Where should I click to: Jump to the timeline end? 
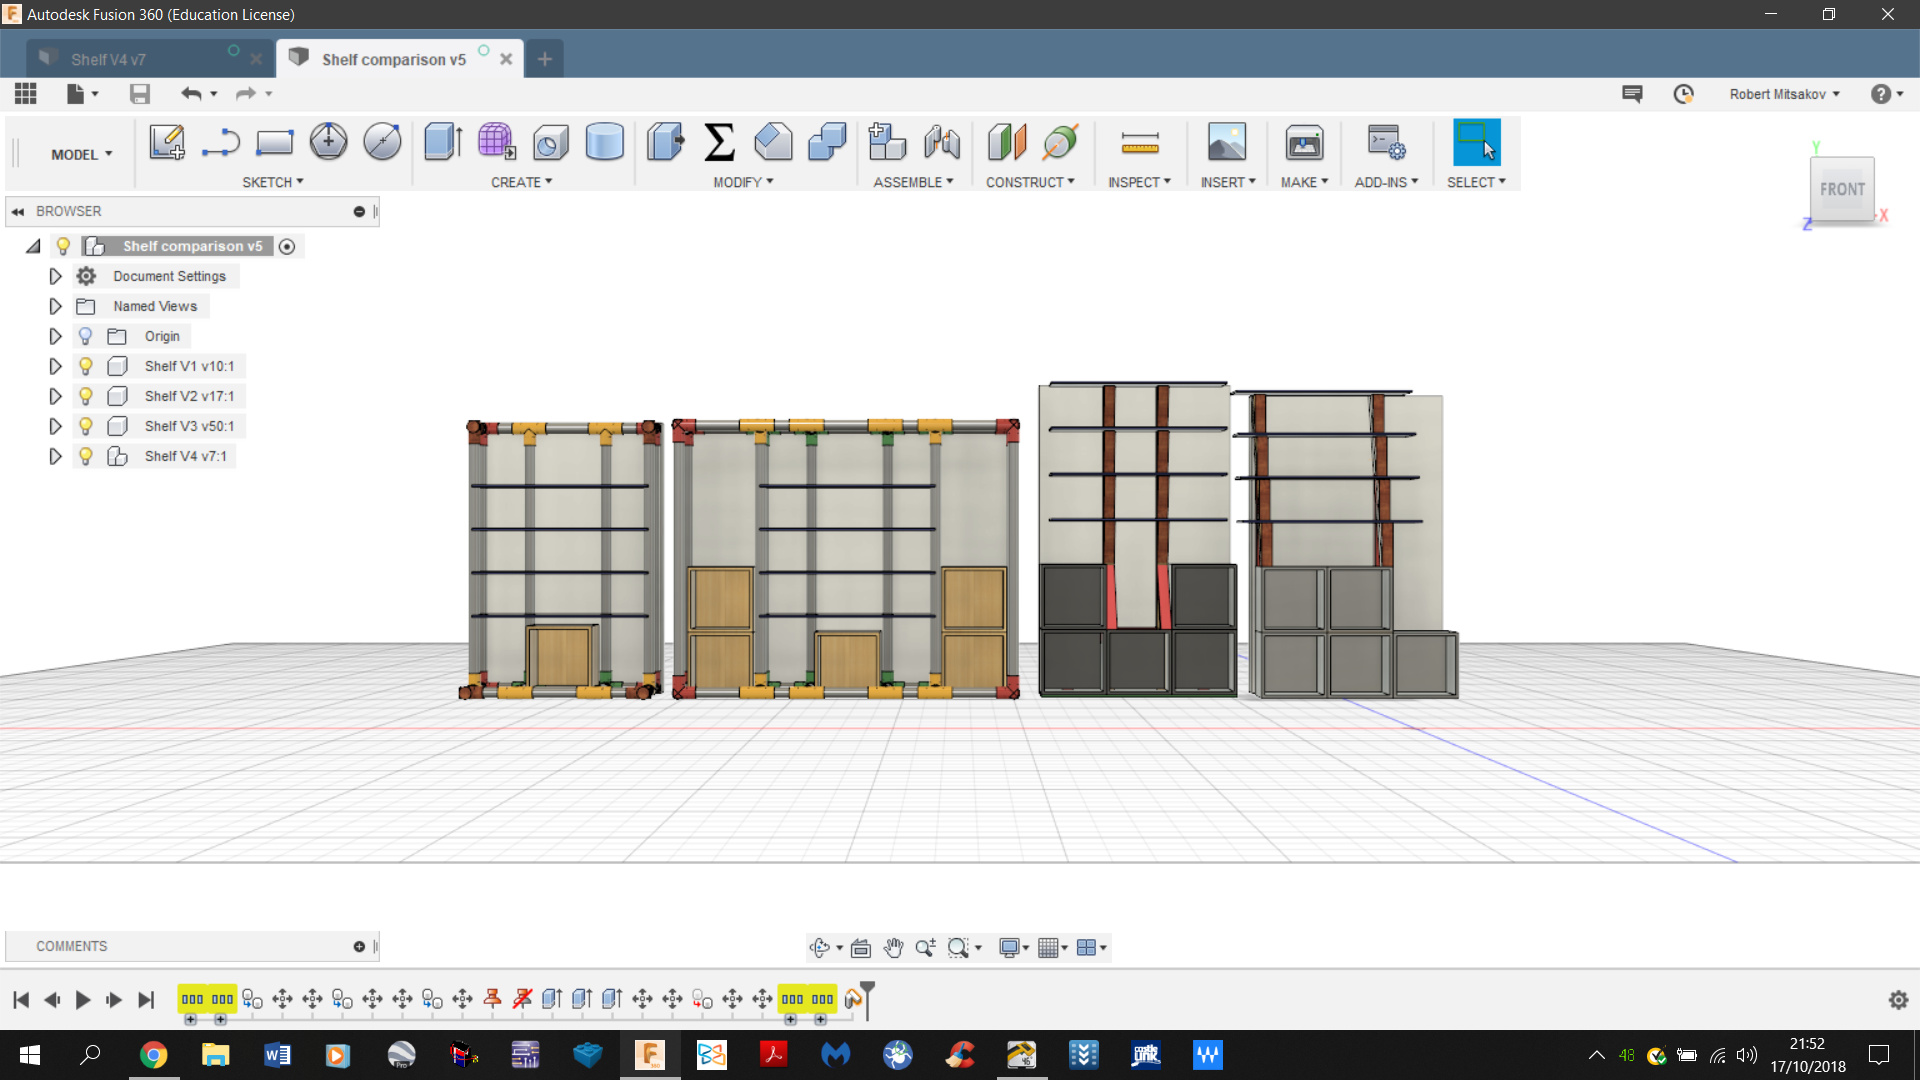tap(146, 999)
